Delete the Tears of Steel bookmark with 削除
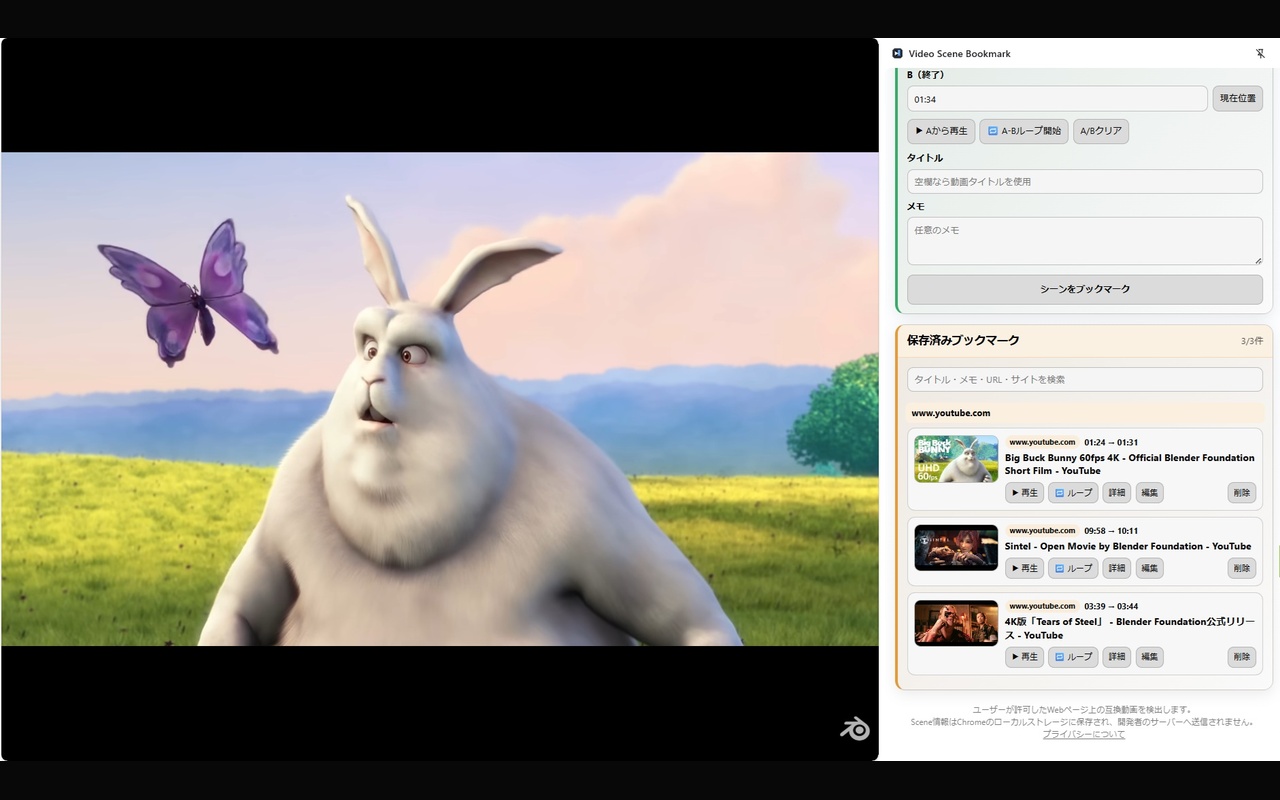This screenshot has width=1280, height=800. (1241, 657)
